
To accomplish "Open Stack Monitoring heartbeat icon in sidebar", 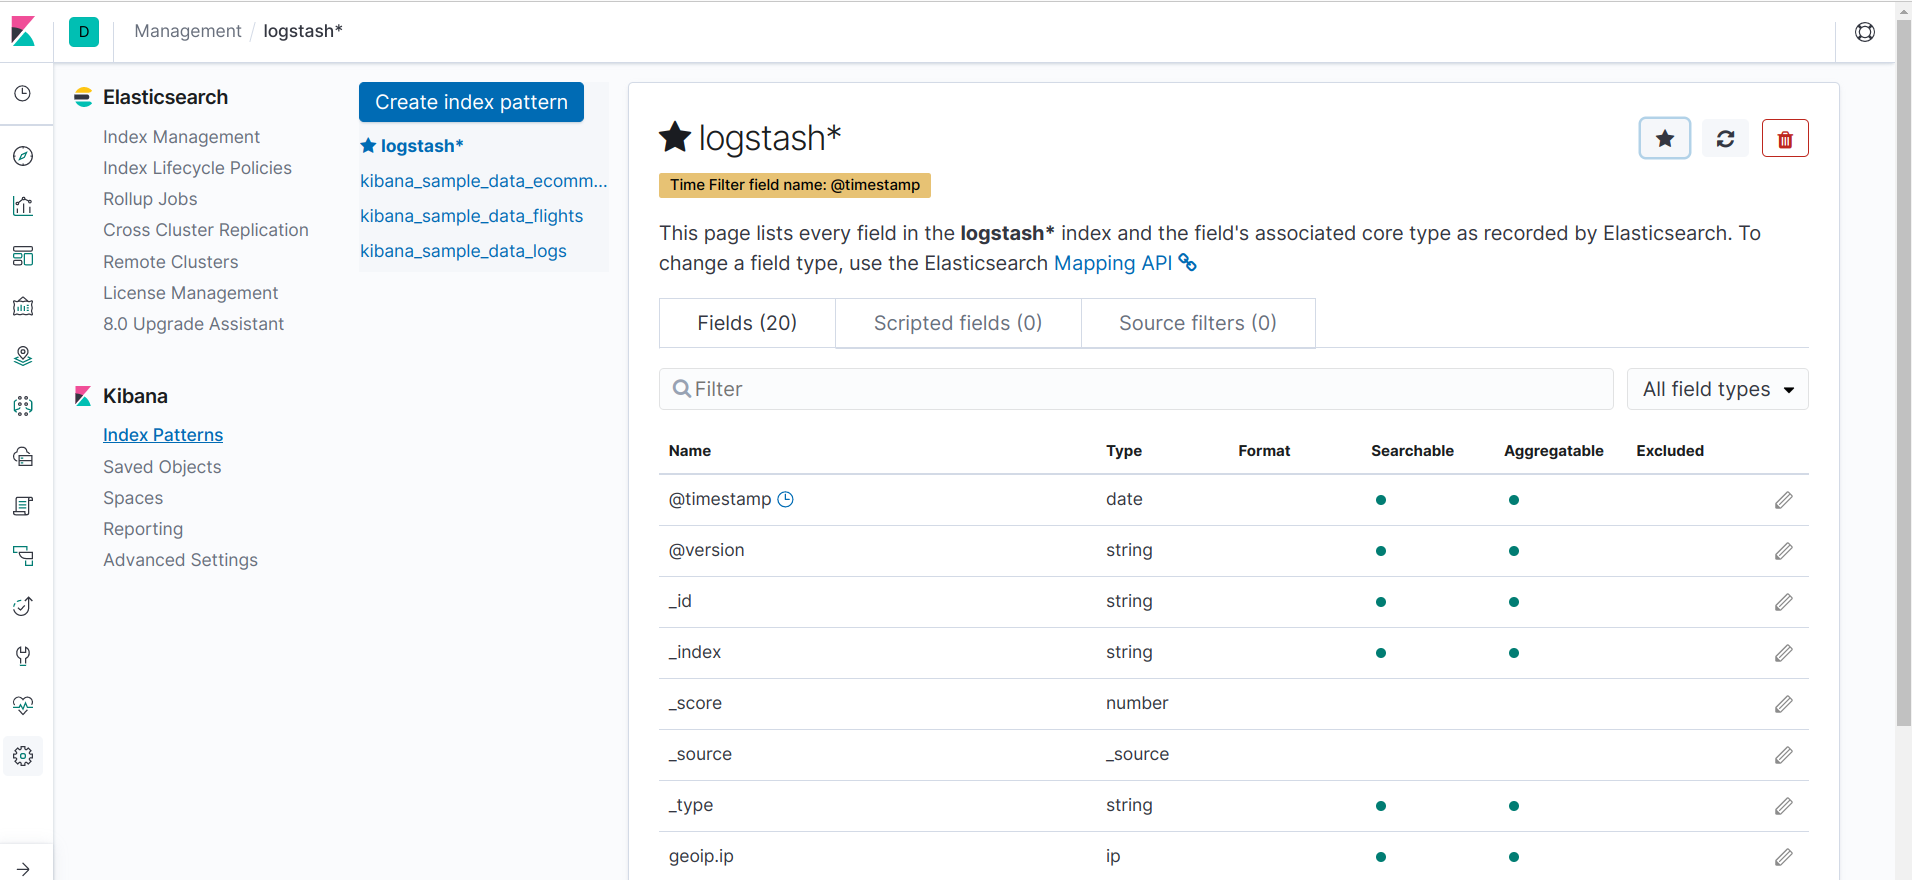I will click(x=23, y=706).
